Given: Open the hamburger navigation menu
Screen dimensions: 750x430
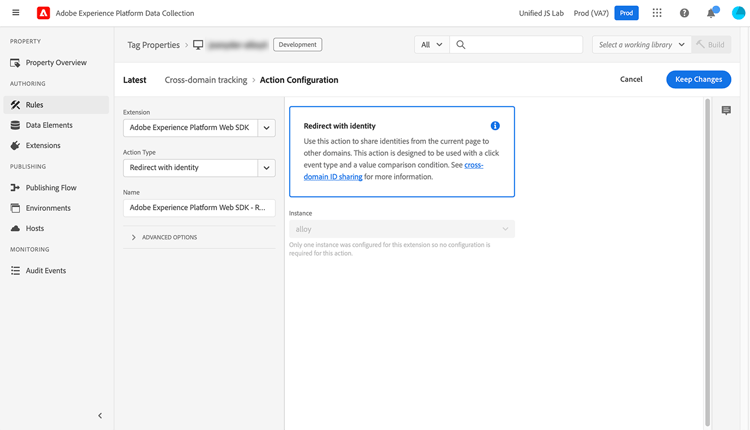Looking at the screenshot, I should point(16,13).
